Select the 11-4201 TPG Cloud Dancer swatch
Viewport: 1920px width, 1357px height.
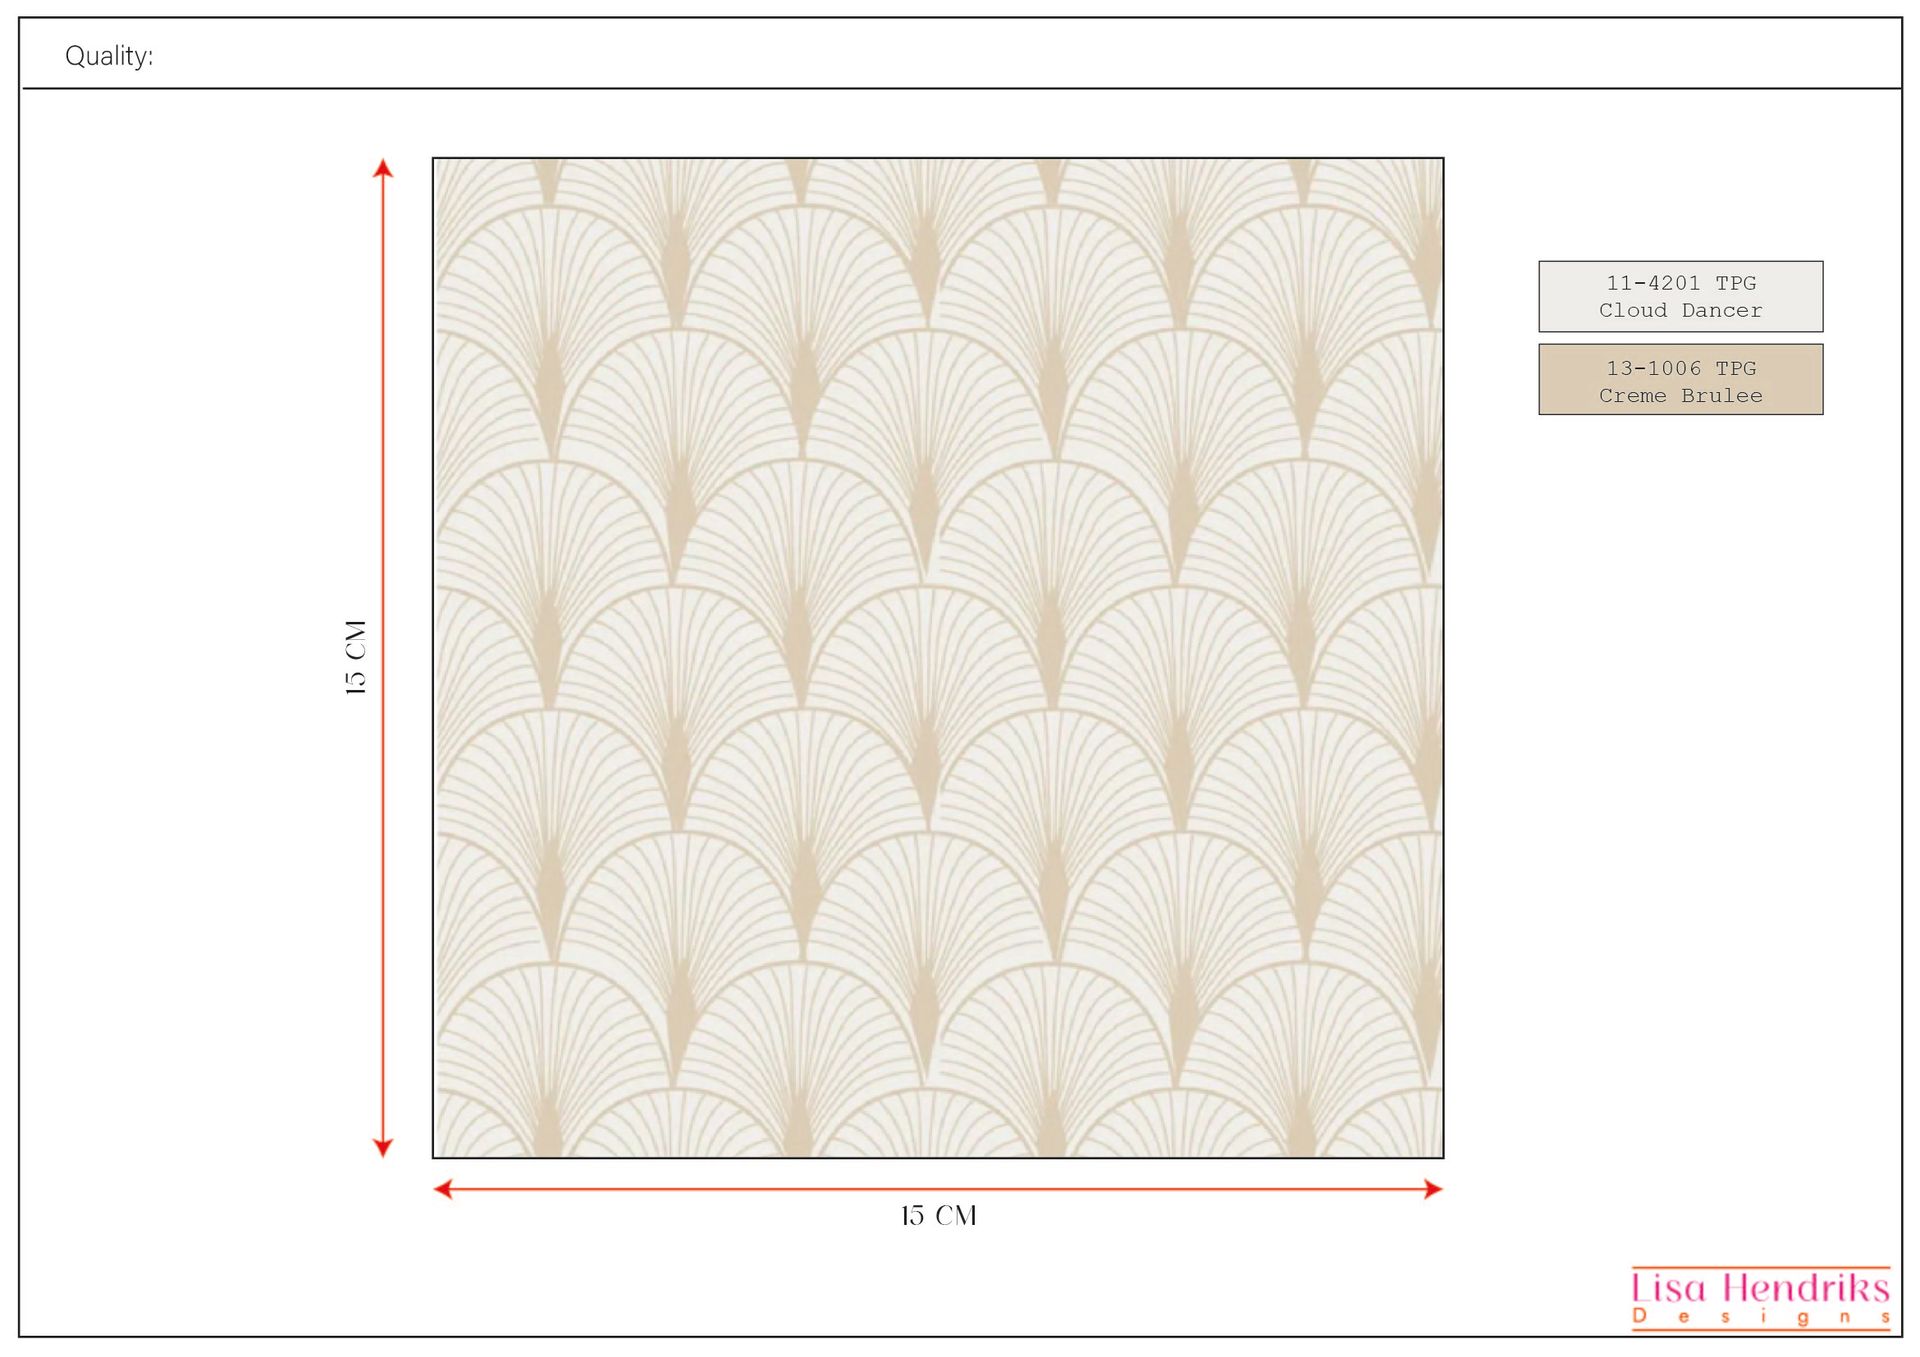pyautogui.click(x=1680, y=296)
